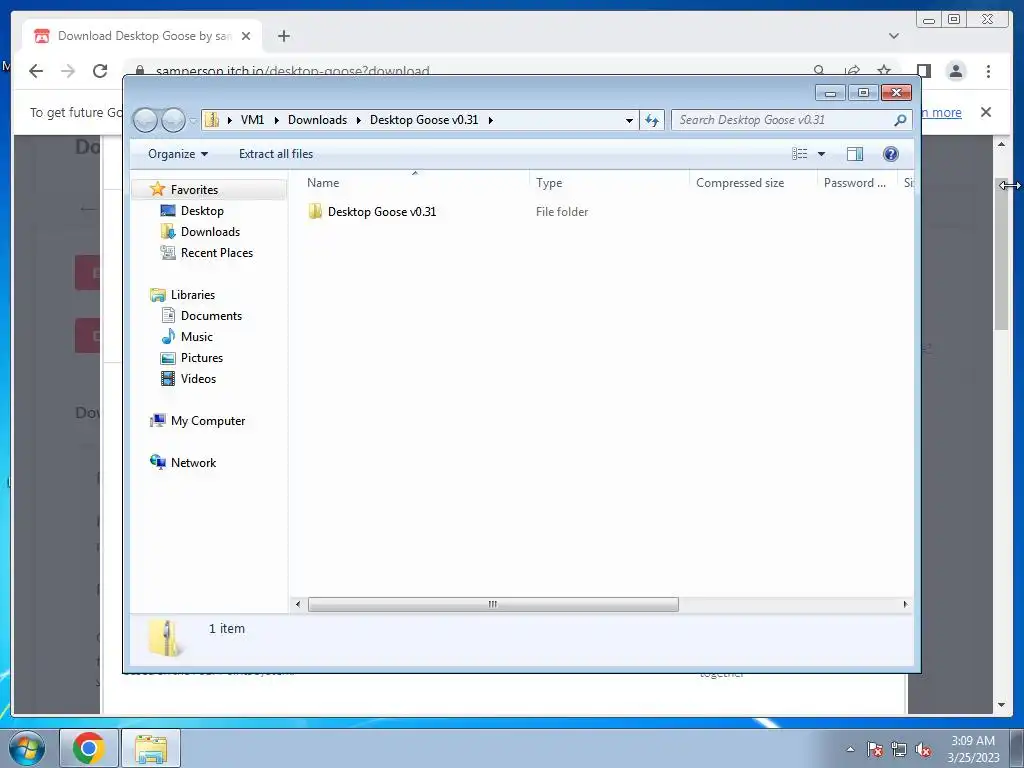Change the Explorer view icon
This screenshot has width=1024, height=768.
(800, 154)
